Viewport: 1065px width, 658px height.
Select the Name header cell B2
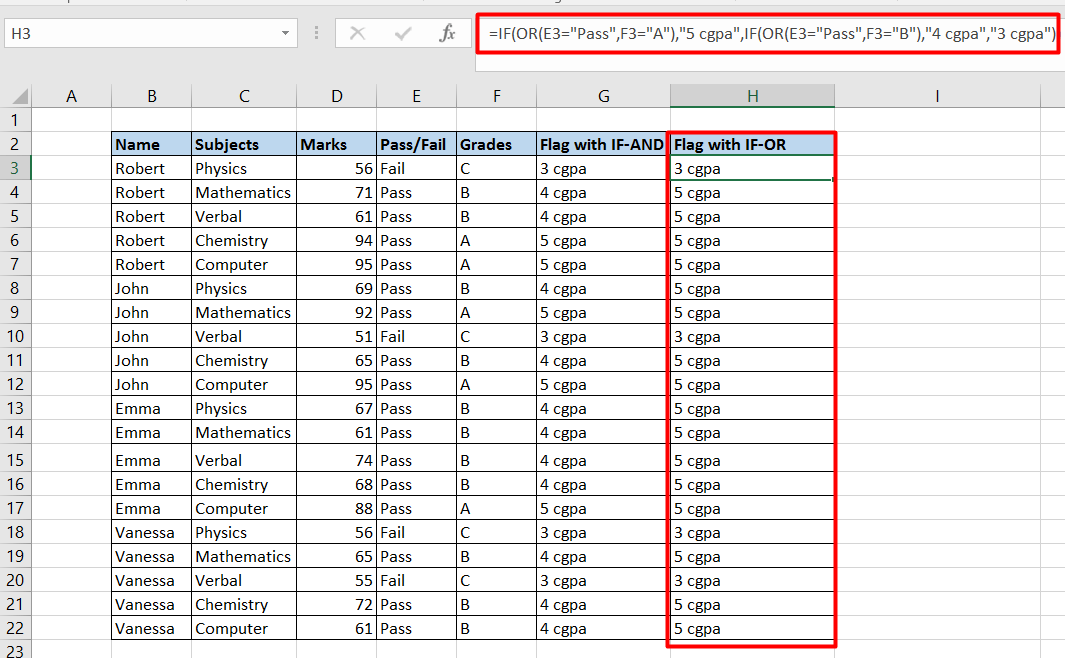point(151,144)
